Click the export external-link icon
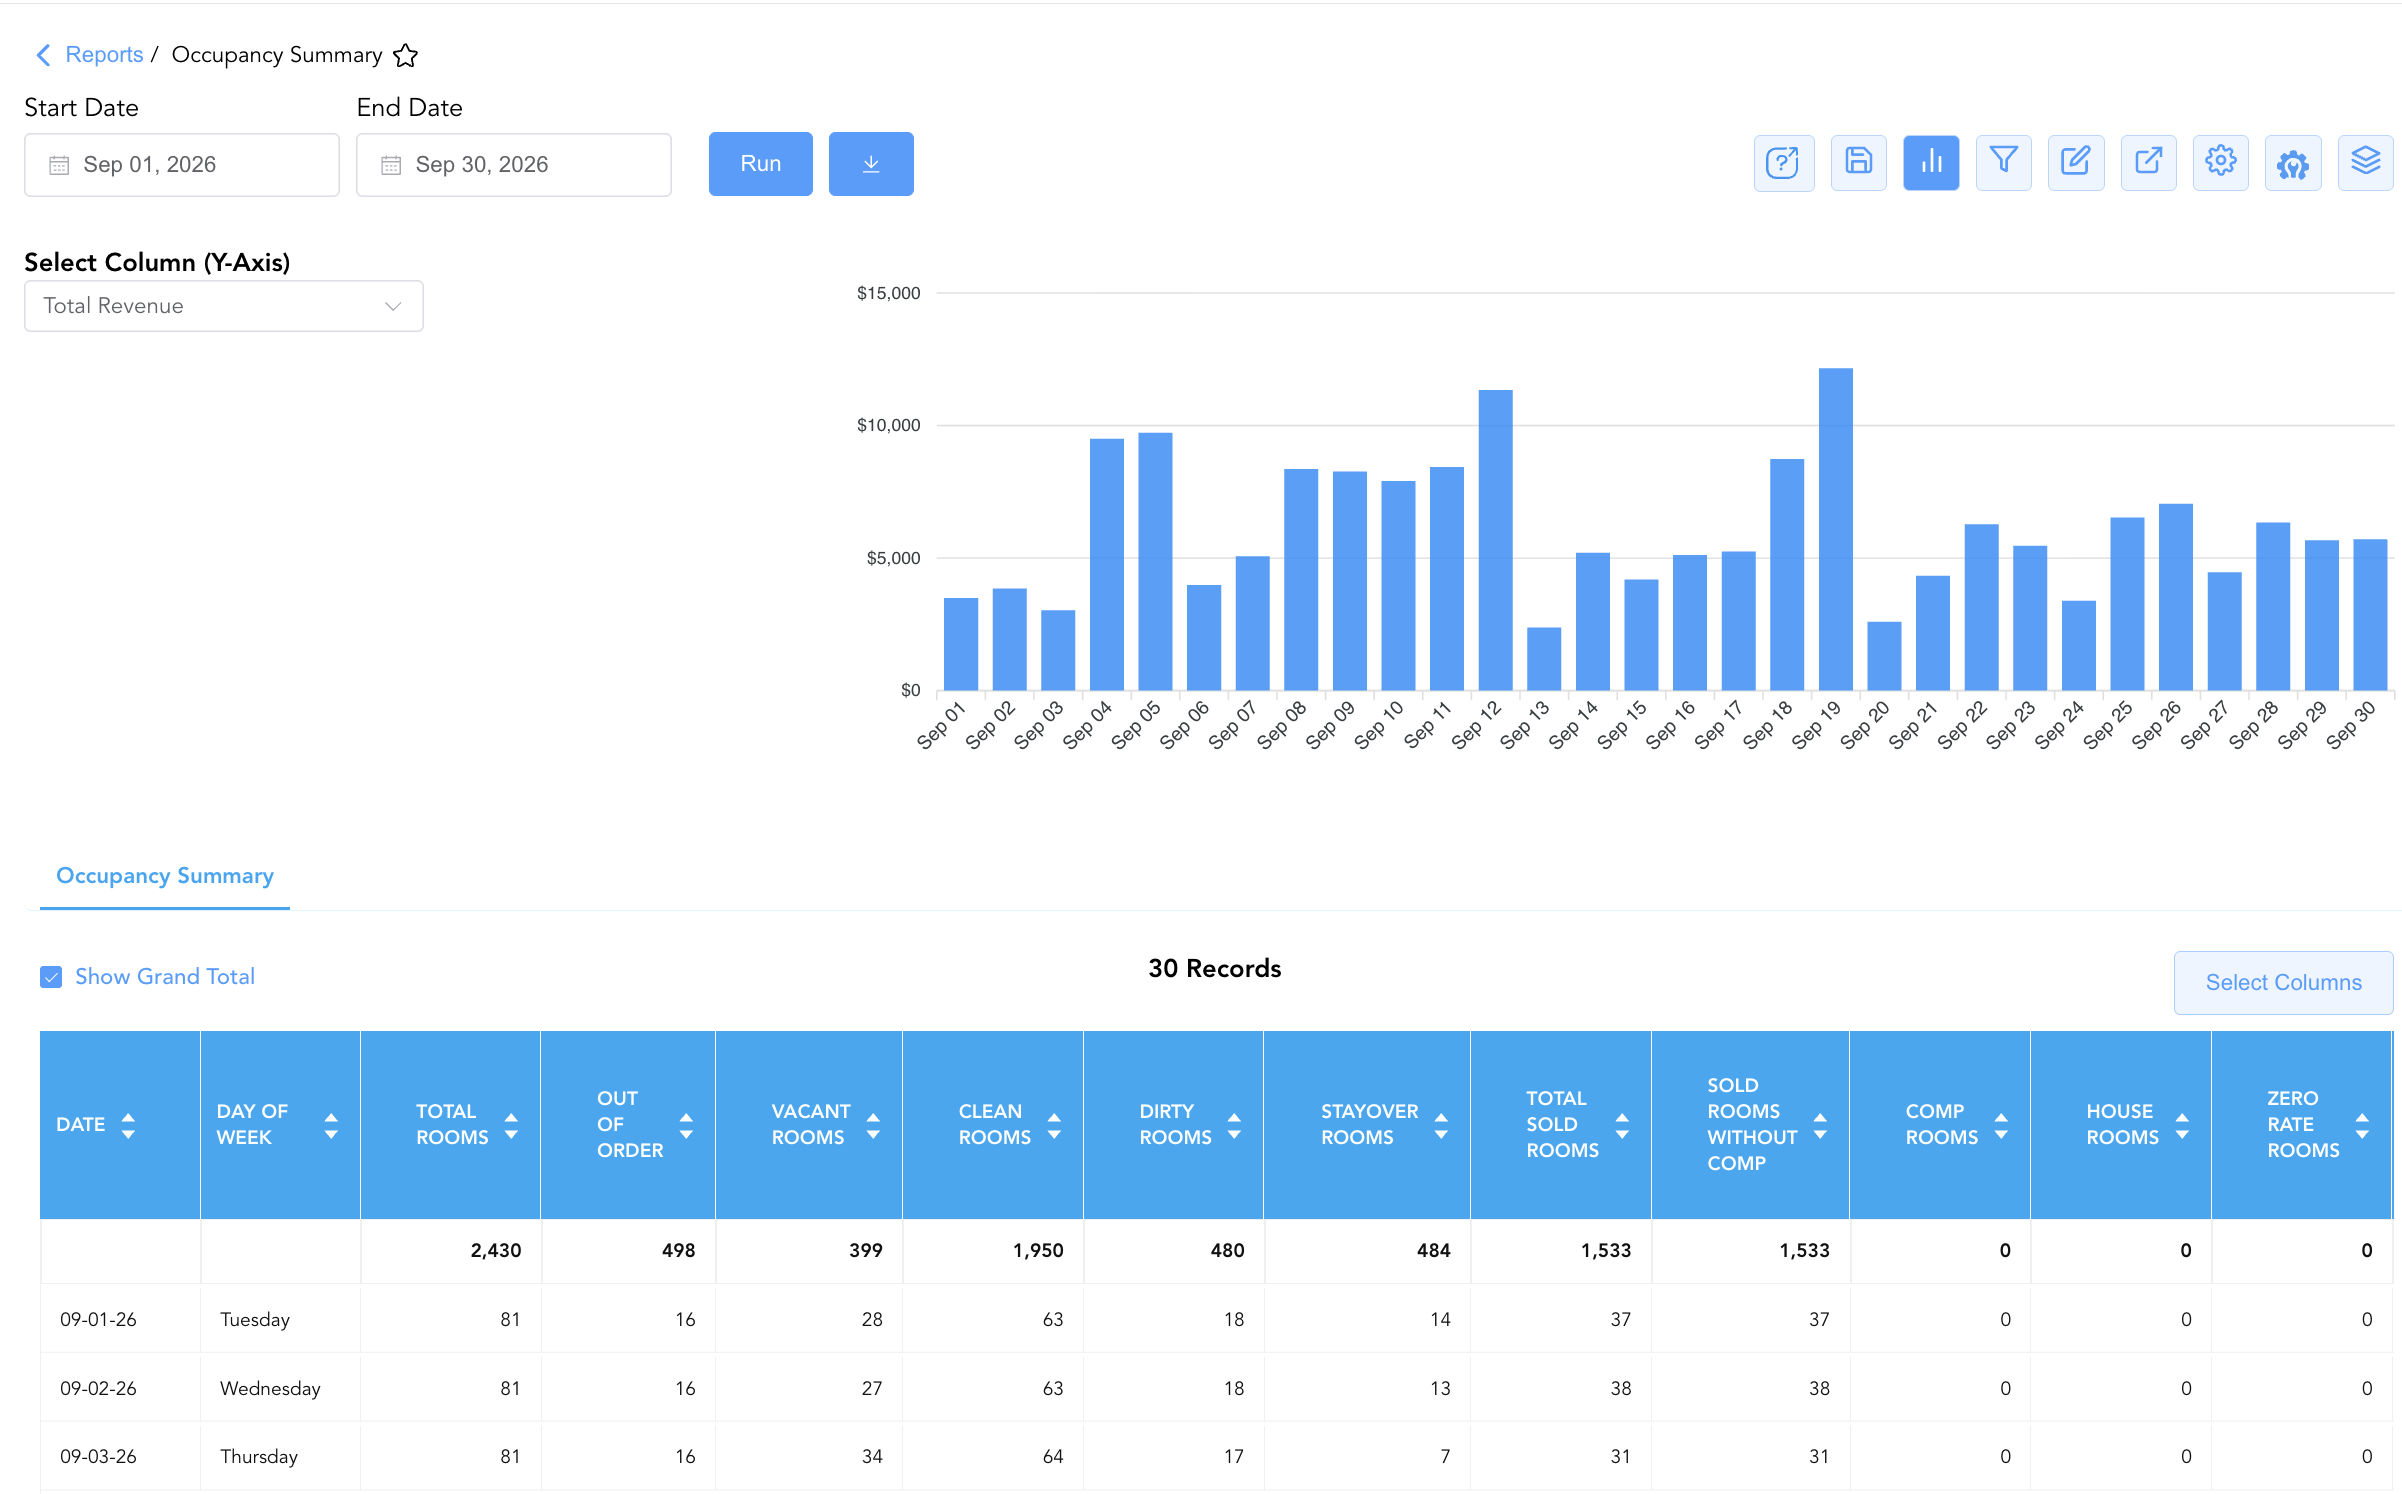The image size is (2402, 1494). tap(2148, 162)
